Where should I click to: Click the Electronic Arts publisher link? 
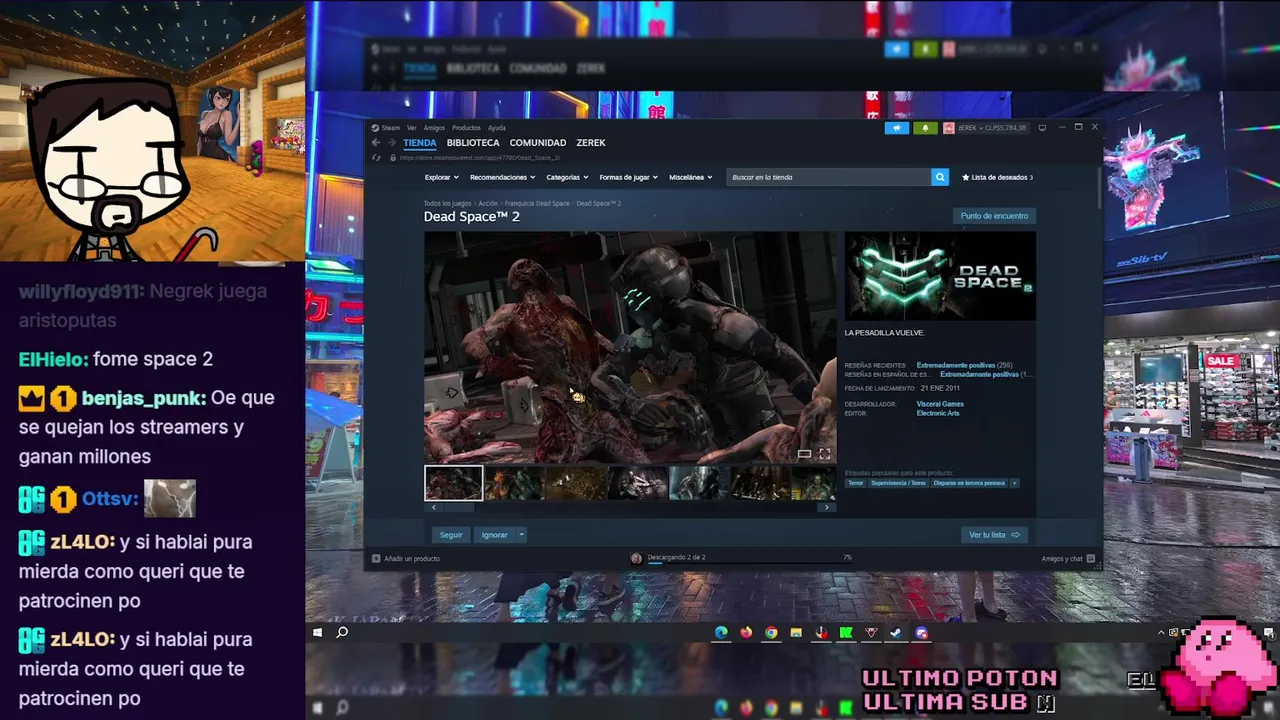(938, 413)
